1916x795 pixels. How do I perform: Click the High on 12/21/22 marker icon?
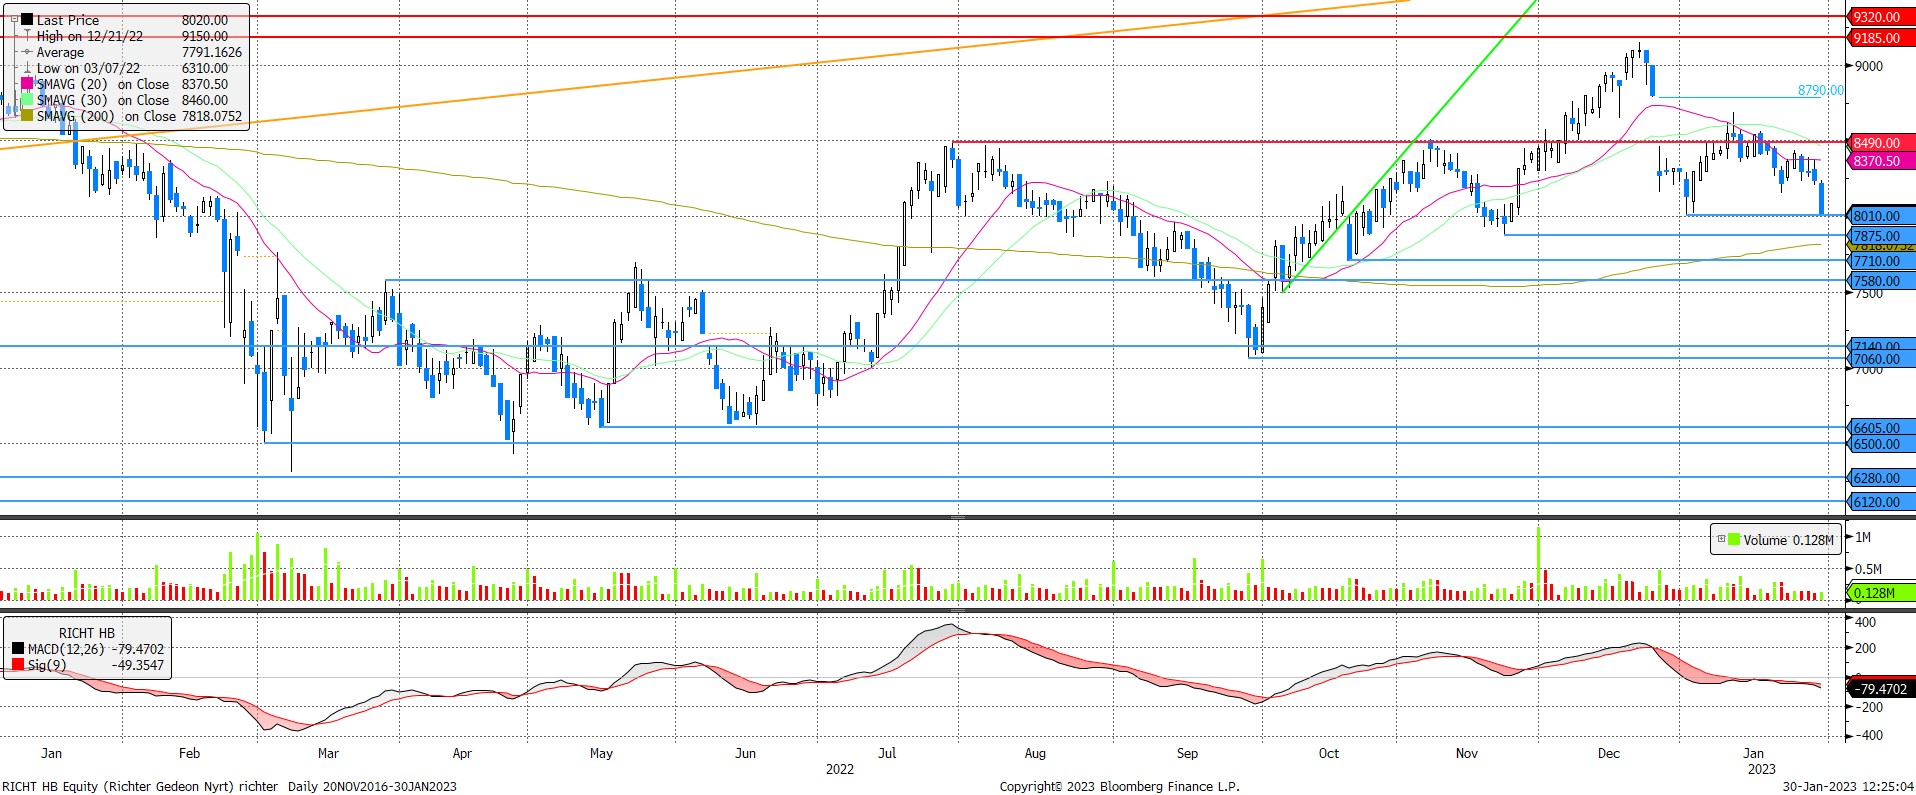pos(27,36)
